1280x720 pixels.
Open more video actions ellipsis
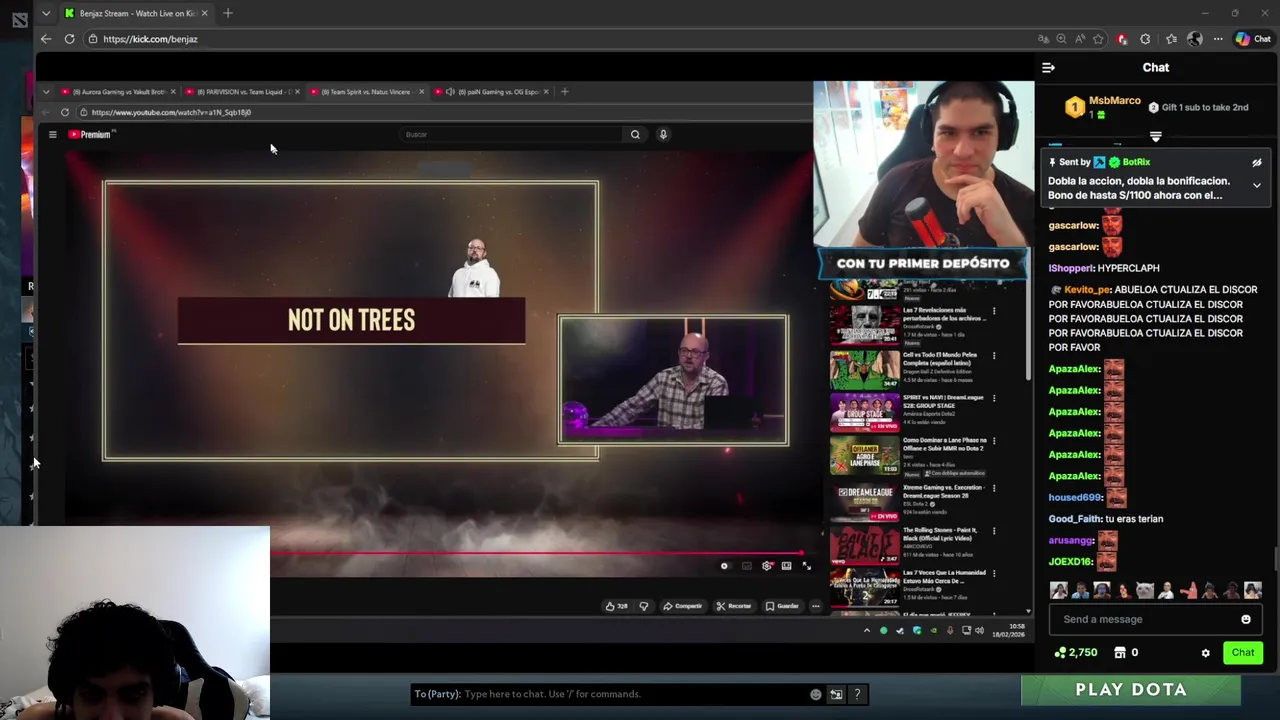click(x=816, y=606)
